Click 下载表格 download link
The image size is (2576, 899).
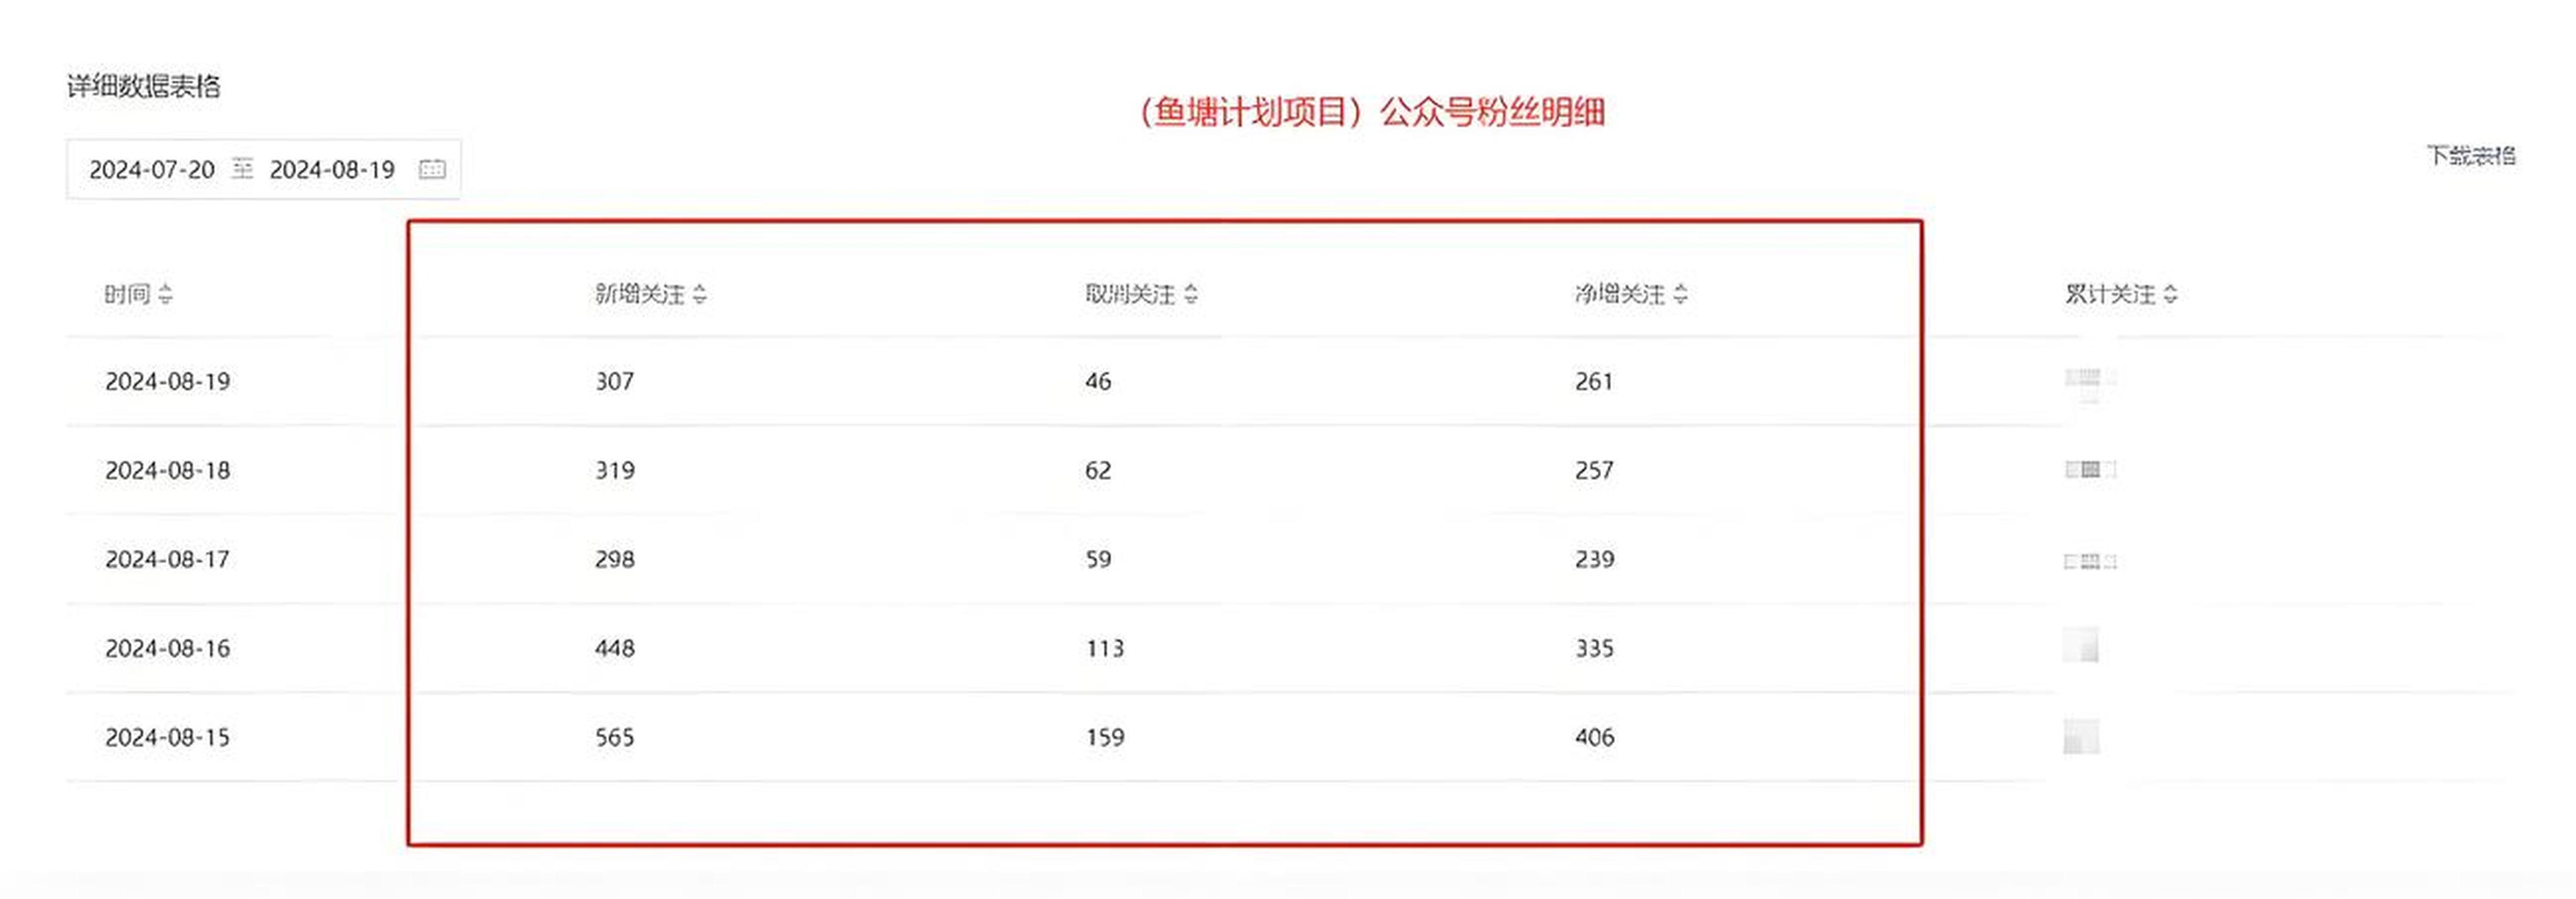(2471, 155)
